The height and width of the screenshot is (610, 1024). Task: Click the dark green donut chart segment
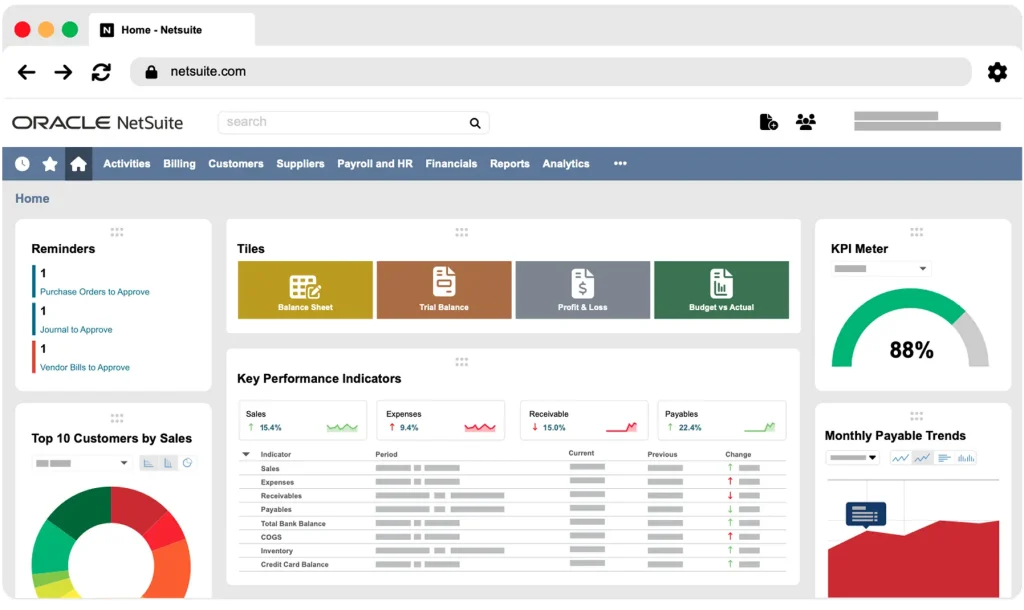point(82,513)
